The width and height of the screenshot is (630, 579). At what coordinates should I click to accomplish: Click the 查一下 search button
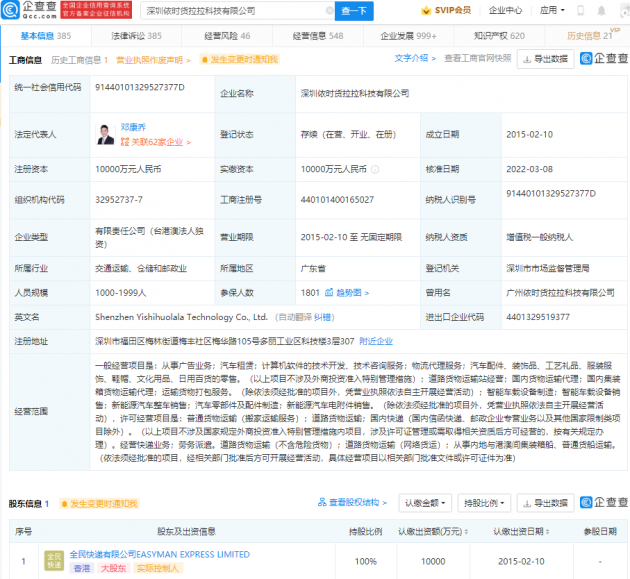(354, 11)
